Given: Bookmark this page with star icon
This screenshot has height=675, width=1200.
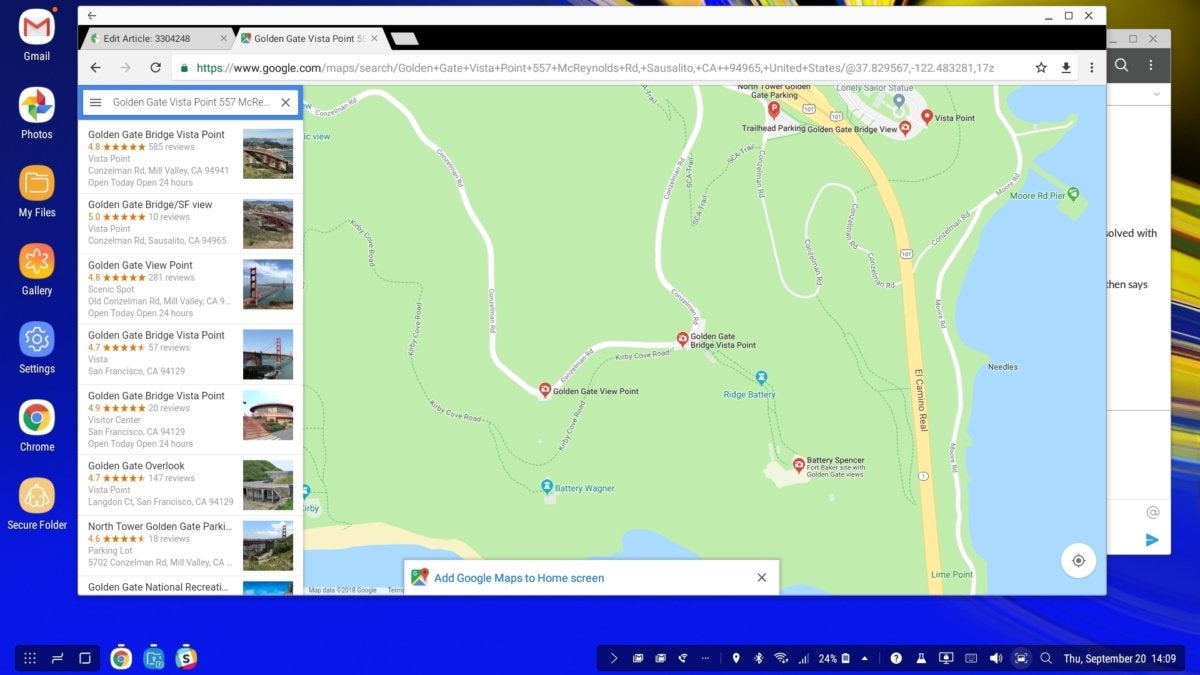Looking at the screenshot, I should tap(1041, 67).
